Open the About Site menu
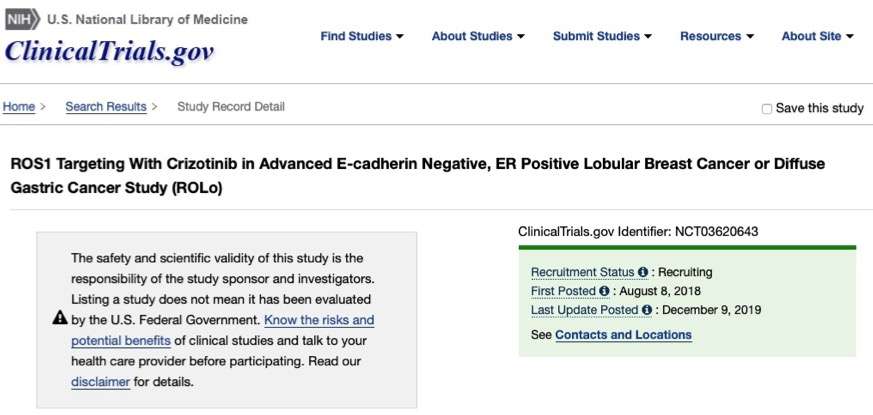The height and width of the screenshot is (415, 873). (817, 36)
